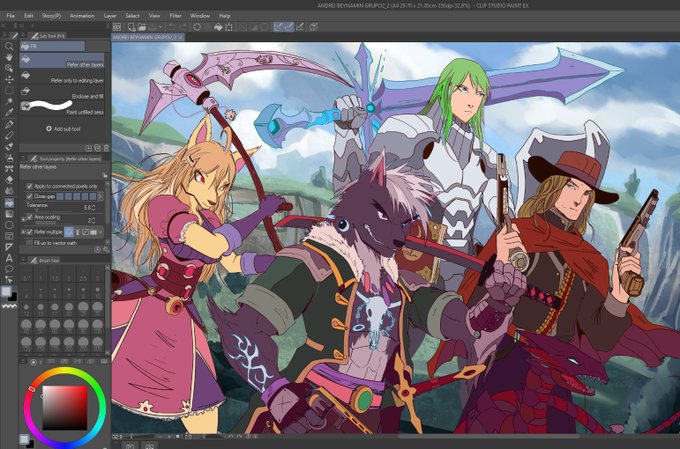Click the Fill bucket icon in command bar
680x449 pixels.
pos(218,27)
